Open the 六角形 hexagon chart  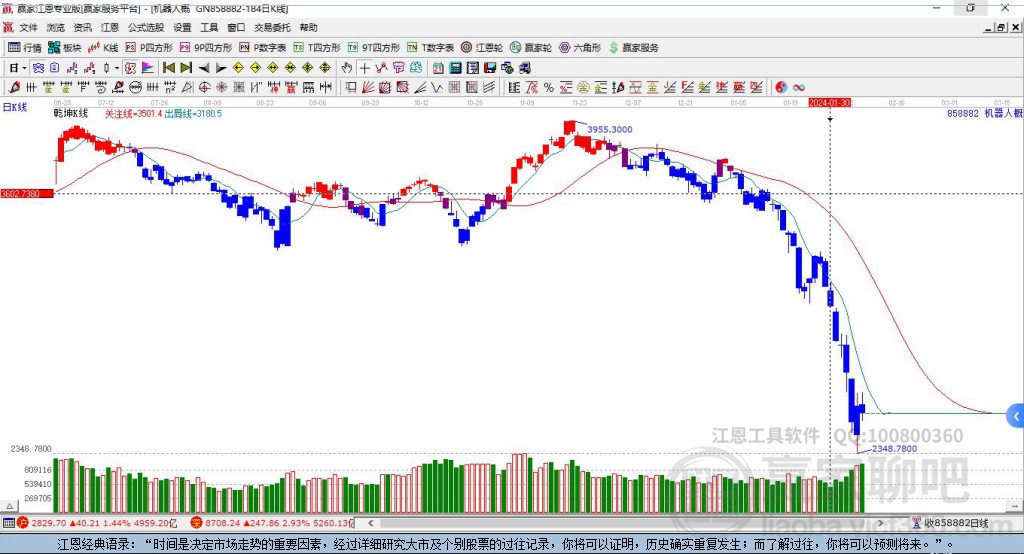coord(580,48)
